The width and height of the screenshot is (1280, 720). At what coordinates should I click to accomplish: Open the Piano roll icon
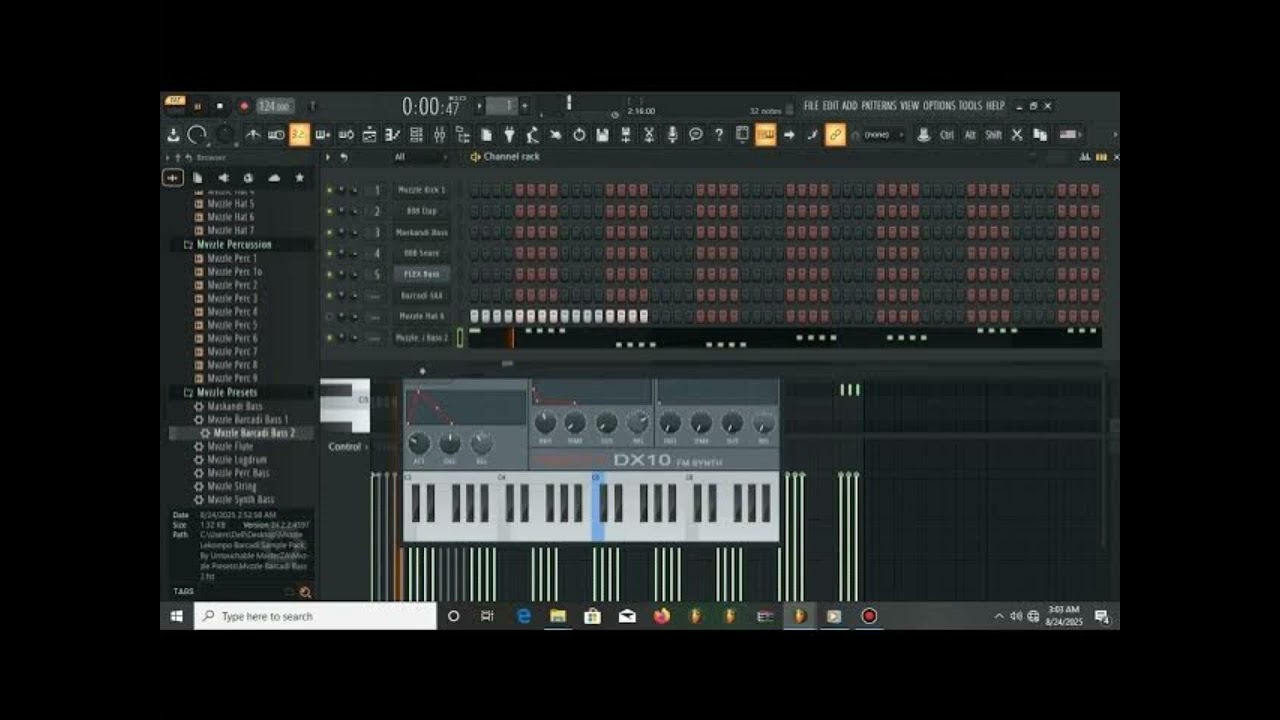[x=392, y=134]
